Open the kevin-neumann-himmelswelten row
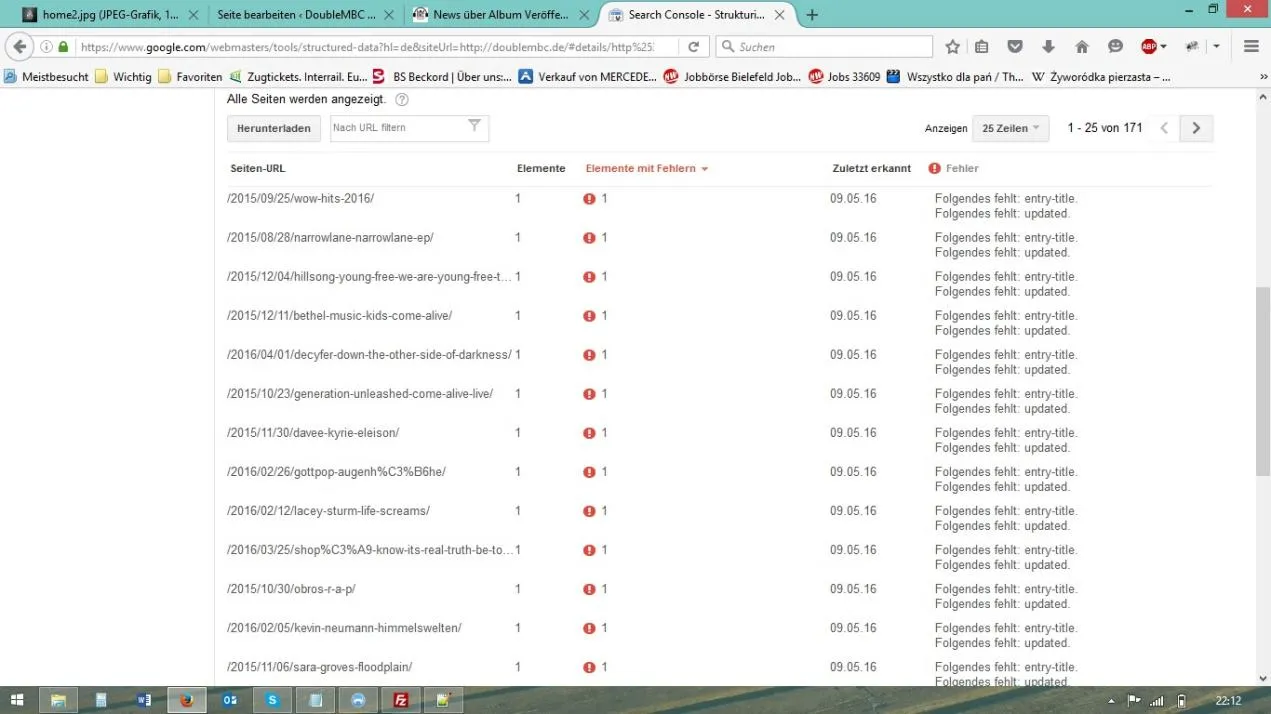 [x=344, y=628]
